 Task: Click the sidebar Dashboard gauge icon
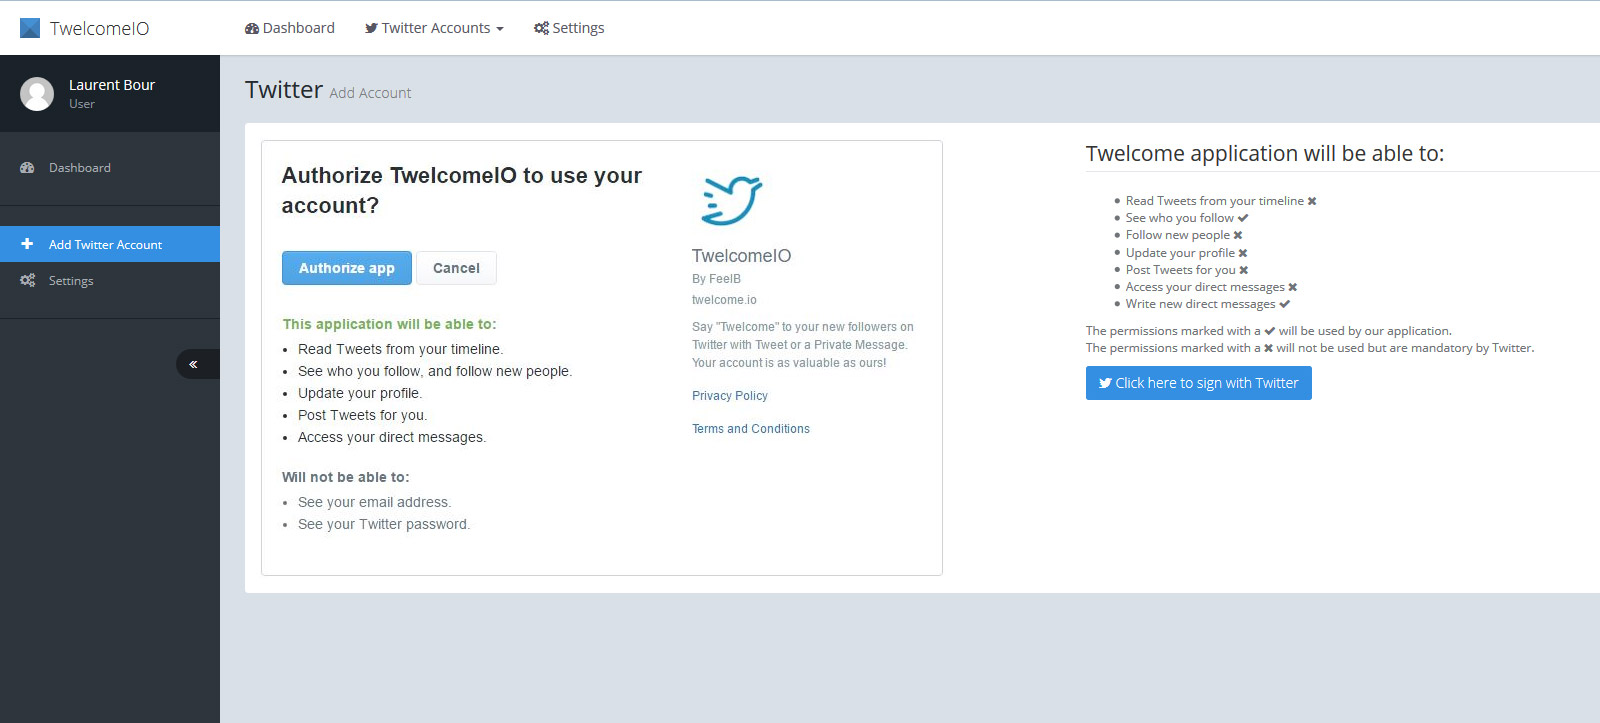pos(27,168)
